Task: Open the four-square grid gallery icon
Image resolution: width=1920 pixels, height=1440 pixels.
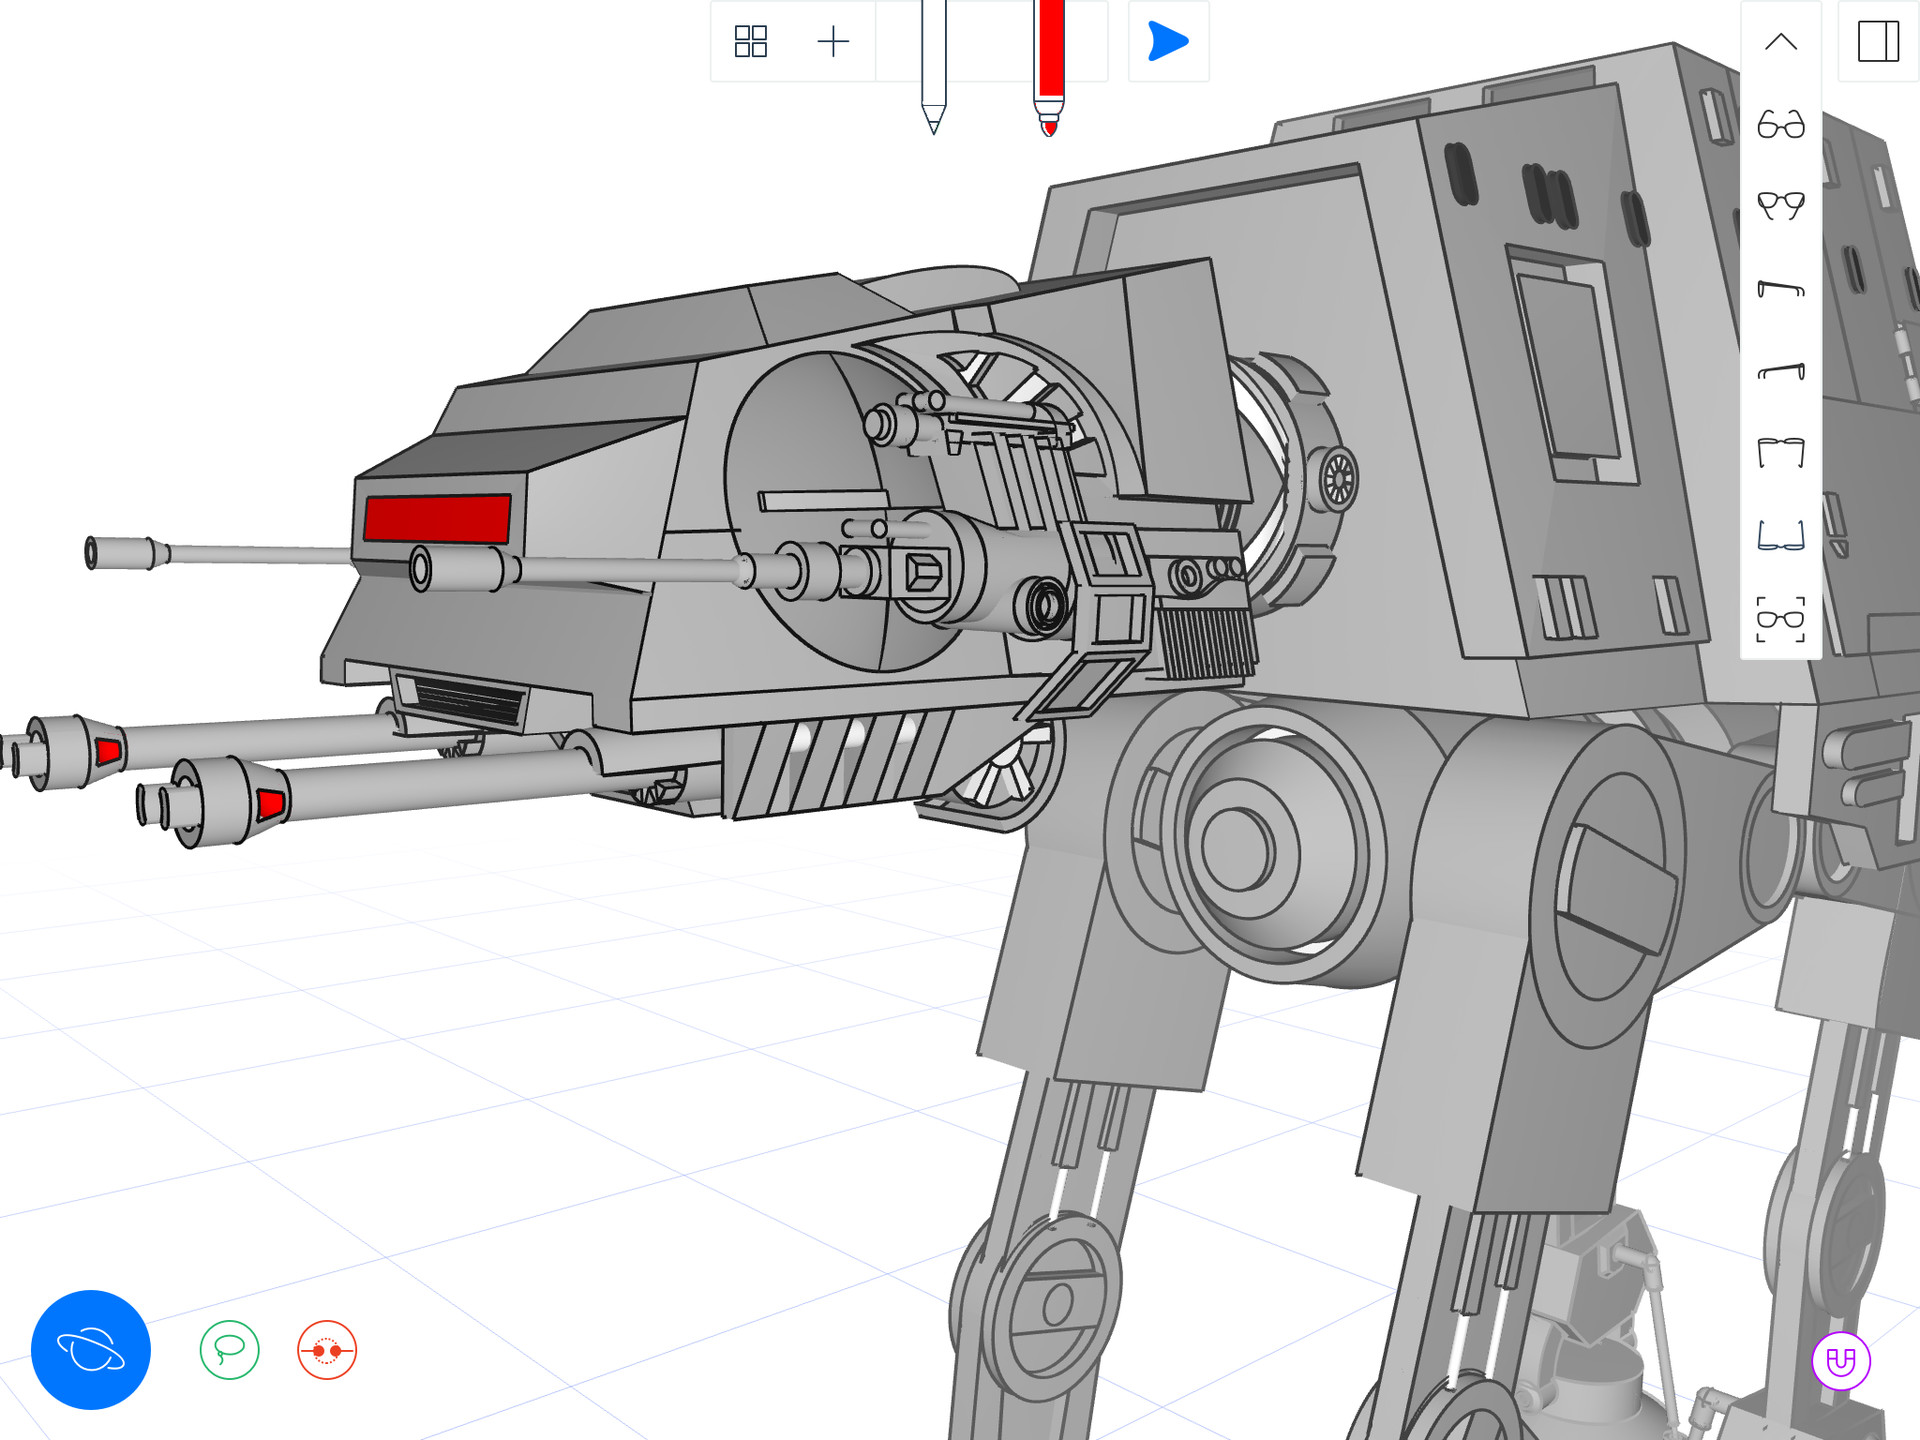Action: tap(750, 41)
